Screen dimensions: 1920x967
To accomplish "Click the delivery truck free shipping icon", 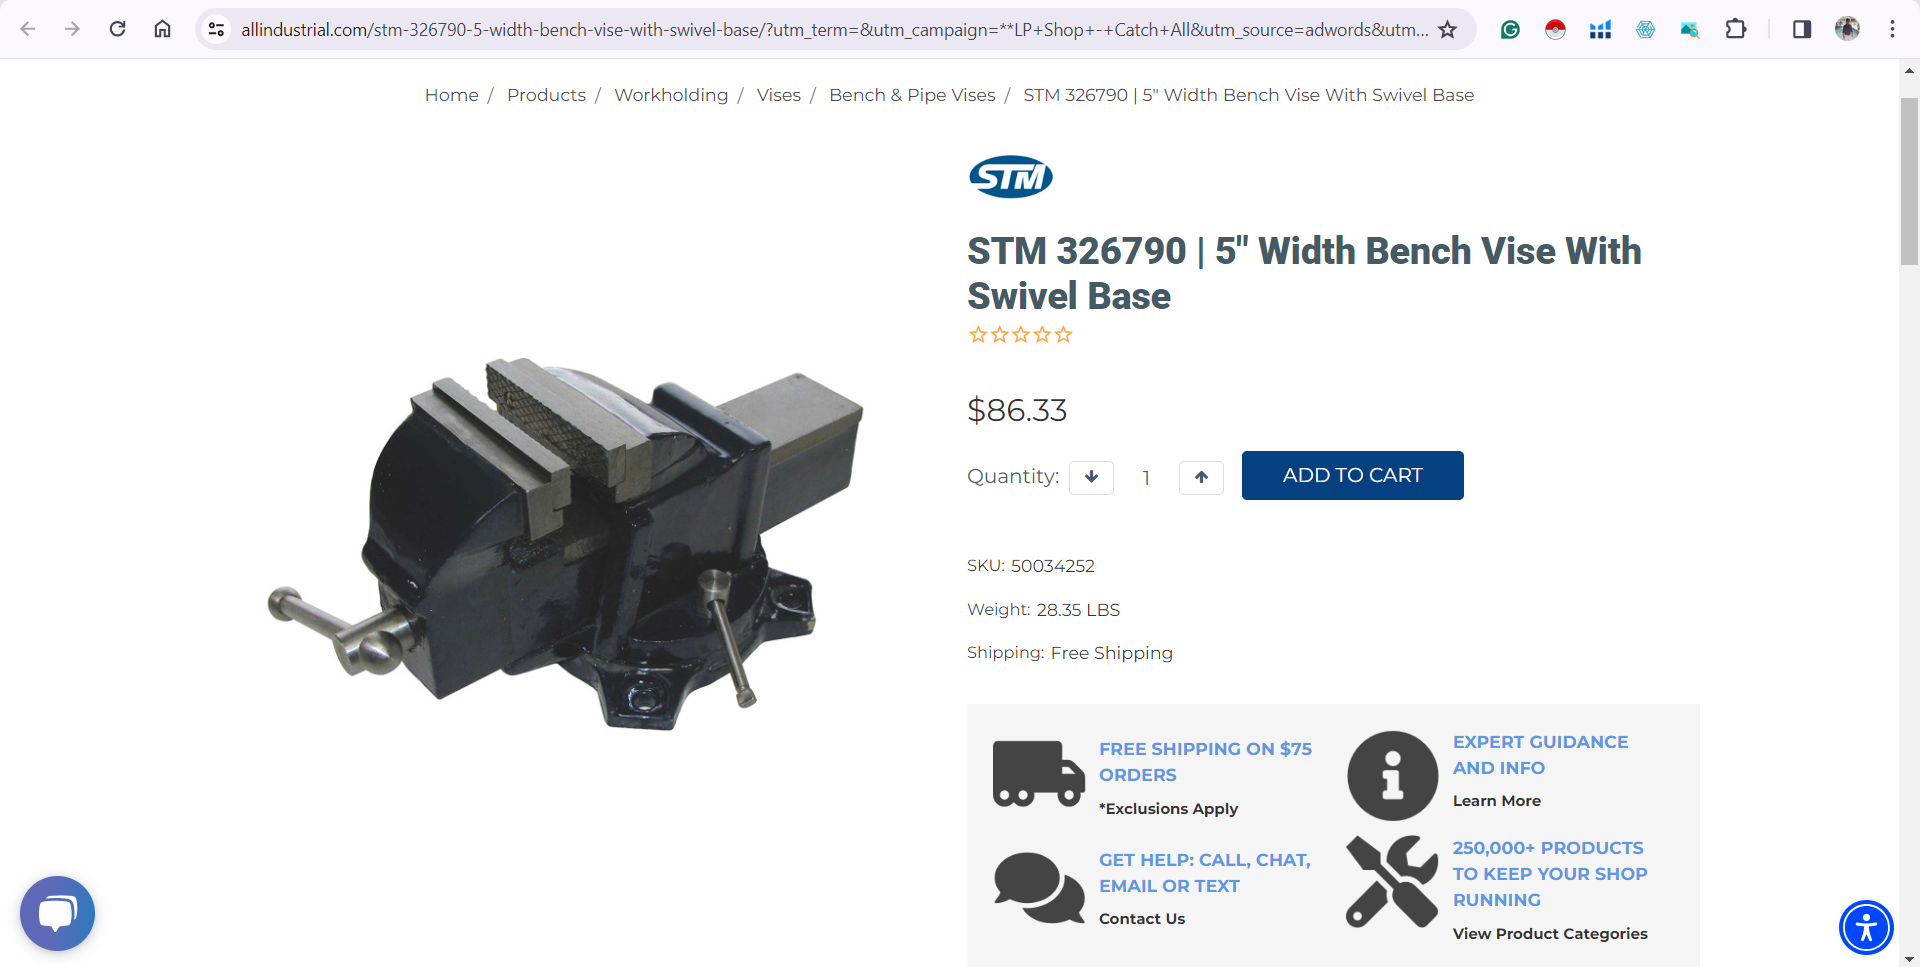I will pyautogui.click(x=1038, y=774).
